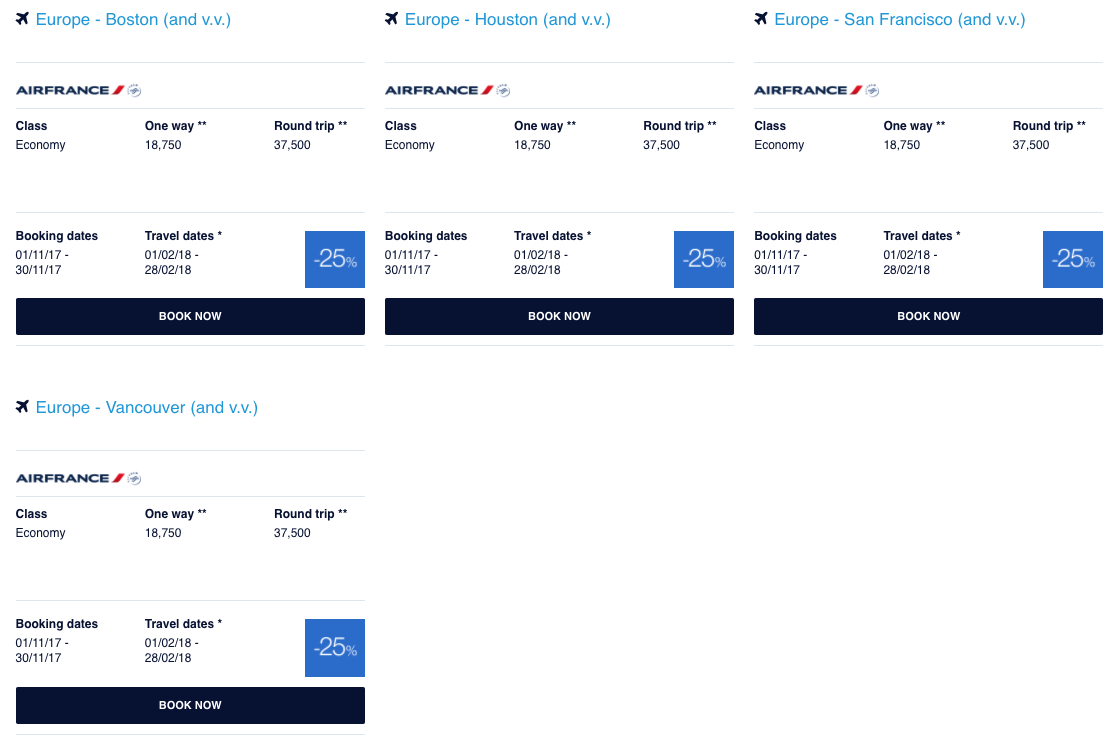Click booking dates 01/11/17 - 30/11/17 for Vancouver
Screen dimensions: 1118x745
click(x=42, y=650)
